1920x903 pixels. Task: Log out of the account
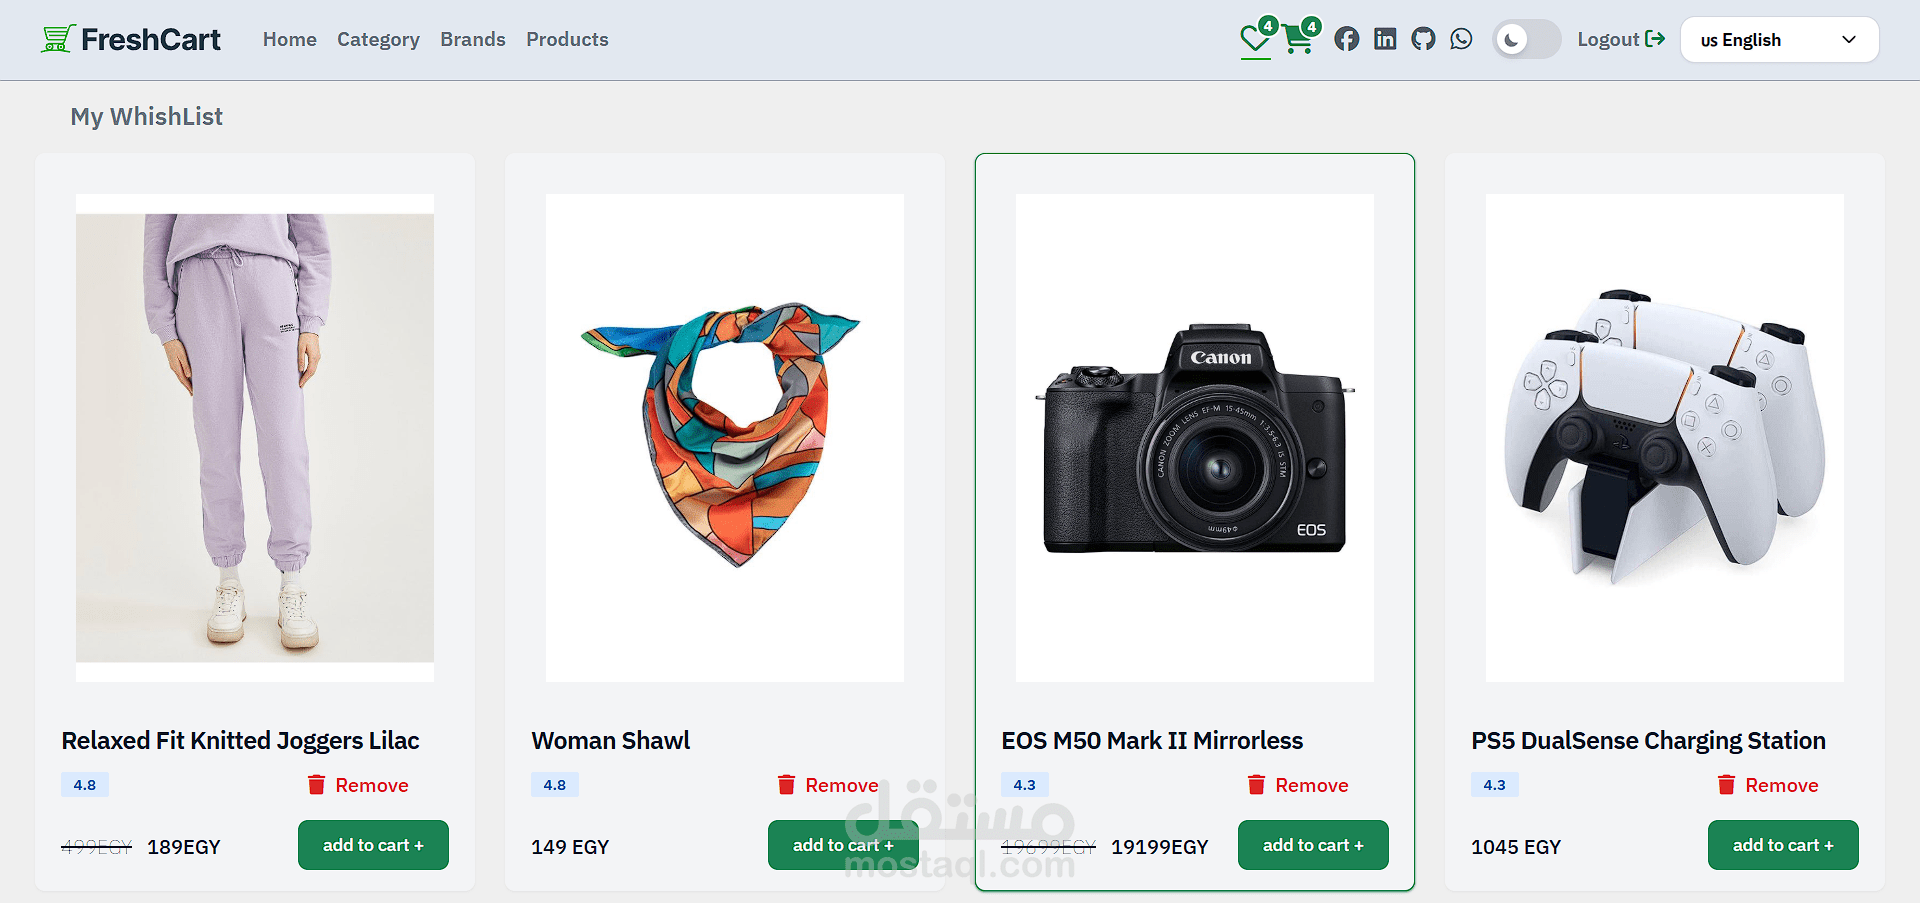click(x=1620, y=39)
